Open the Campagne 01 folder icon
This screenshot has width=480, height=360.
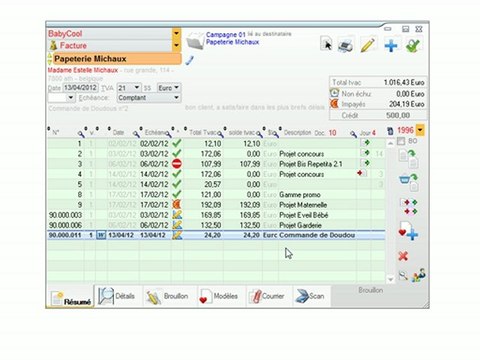coord(195,42)
